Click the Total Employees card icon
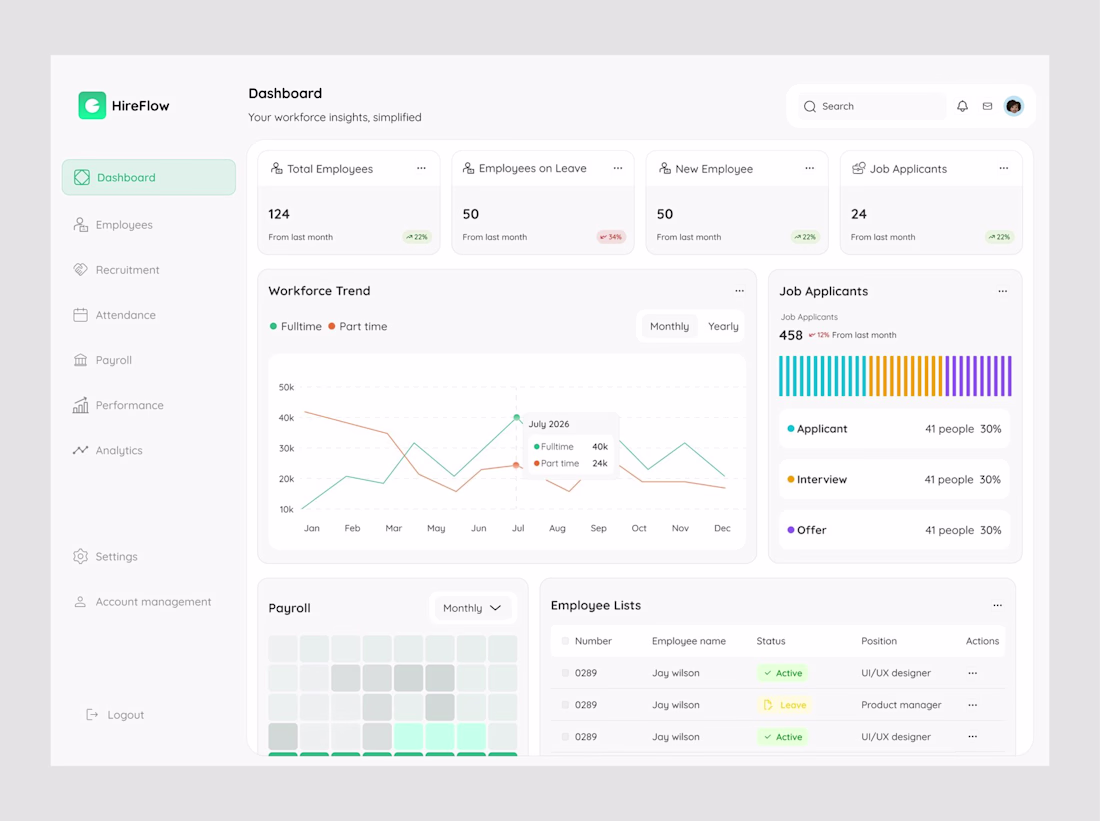 click(x=276, y=168)
